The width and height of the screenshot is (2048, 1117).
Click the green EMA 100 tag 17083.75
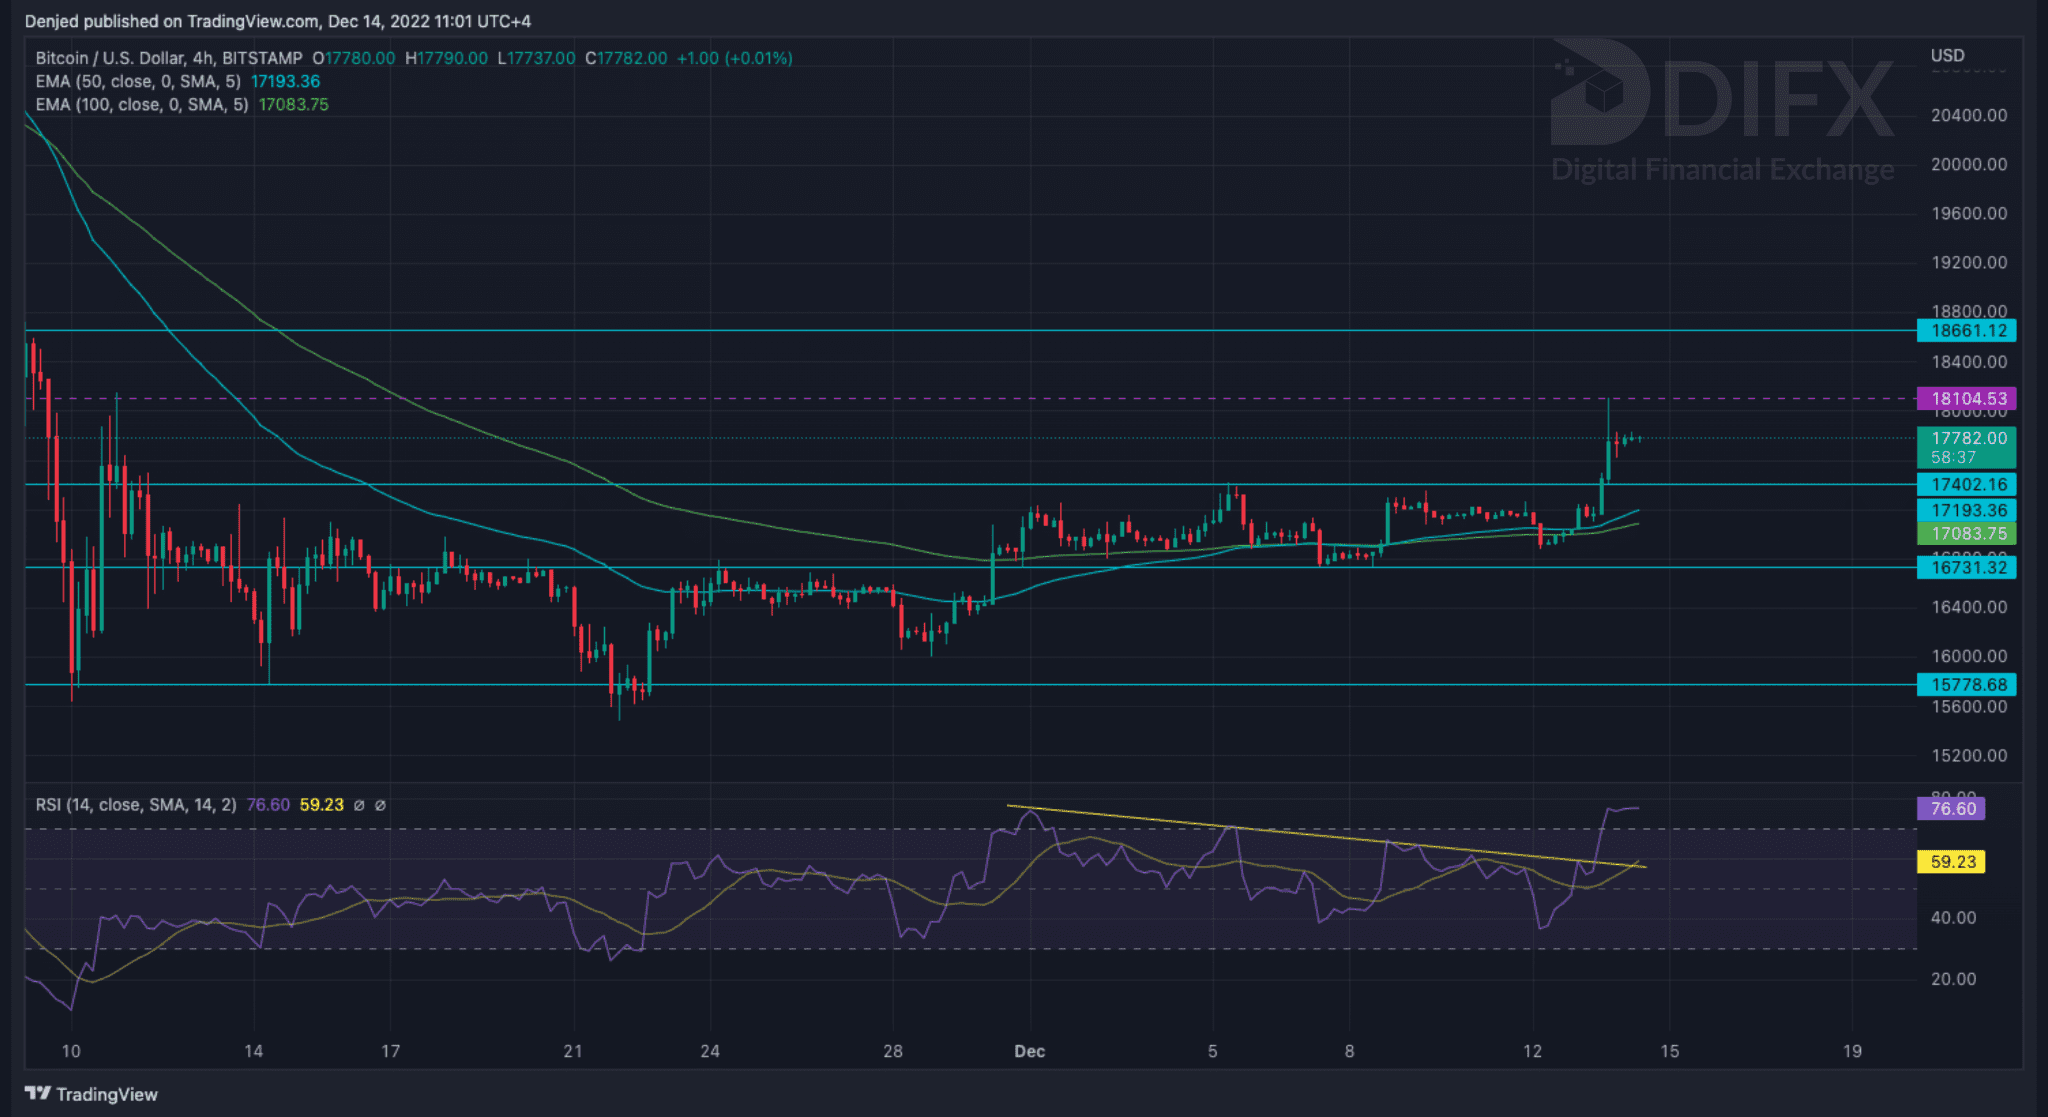(x=1967, y=534)
